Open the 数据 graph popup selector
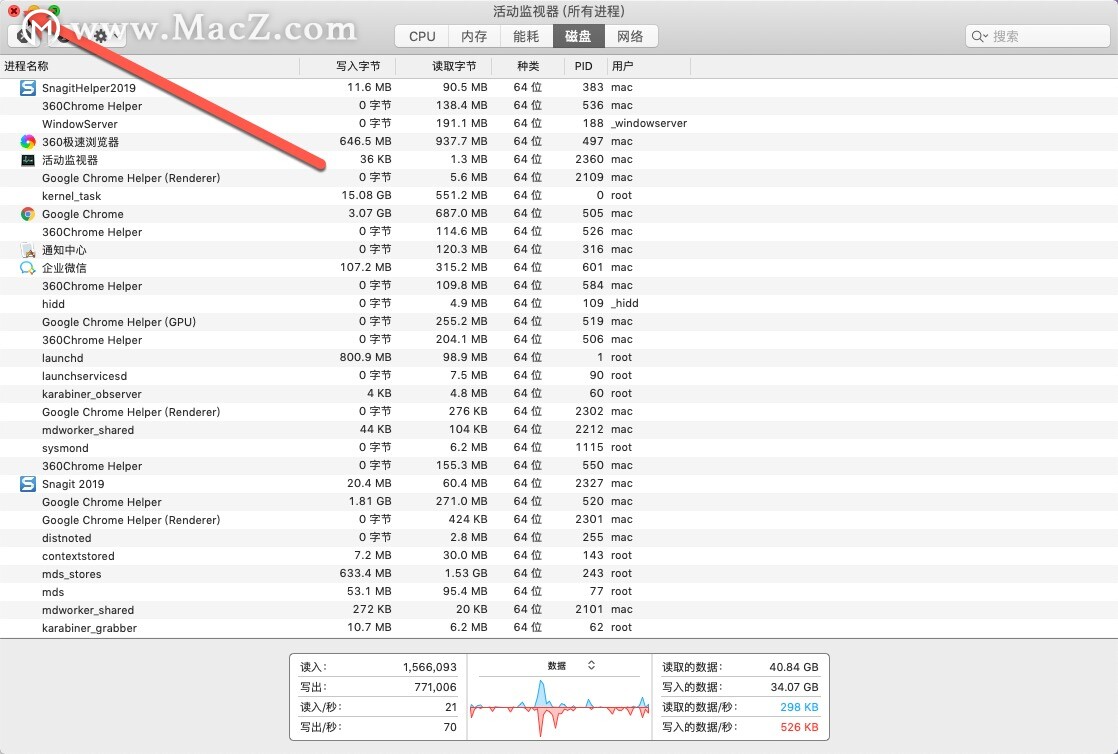Viewport: 1118px width, 754px height. click(570, 666)
